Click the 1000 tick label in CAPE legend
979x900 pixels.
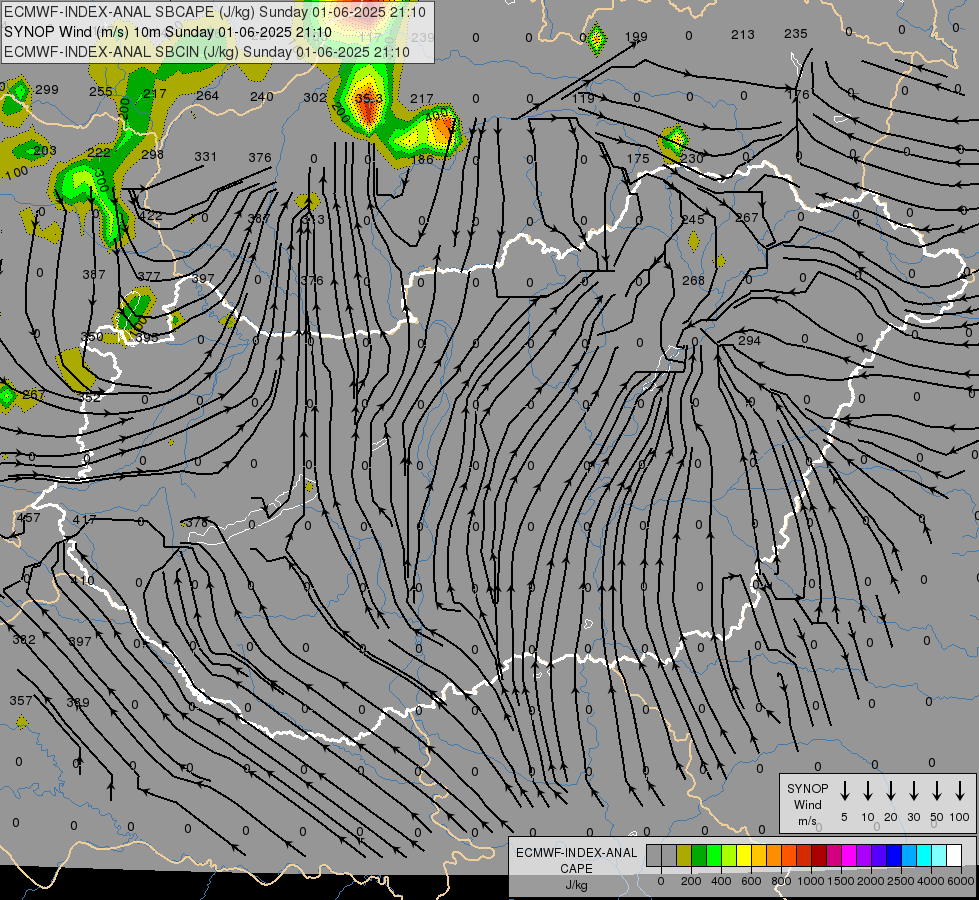[x=810, y=881]
